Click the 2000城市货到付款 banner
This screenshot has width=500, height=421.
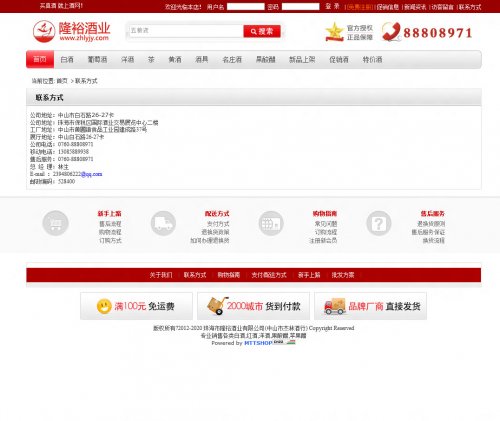click(253, 306)
